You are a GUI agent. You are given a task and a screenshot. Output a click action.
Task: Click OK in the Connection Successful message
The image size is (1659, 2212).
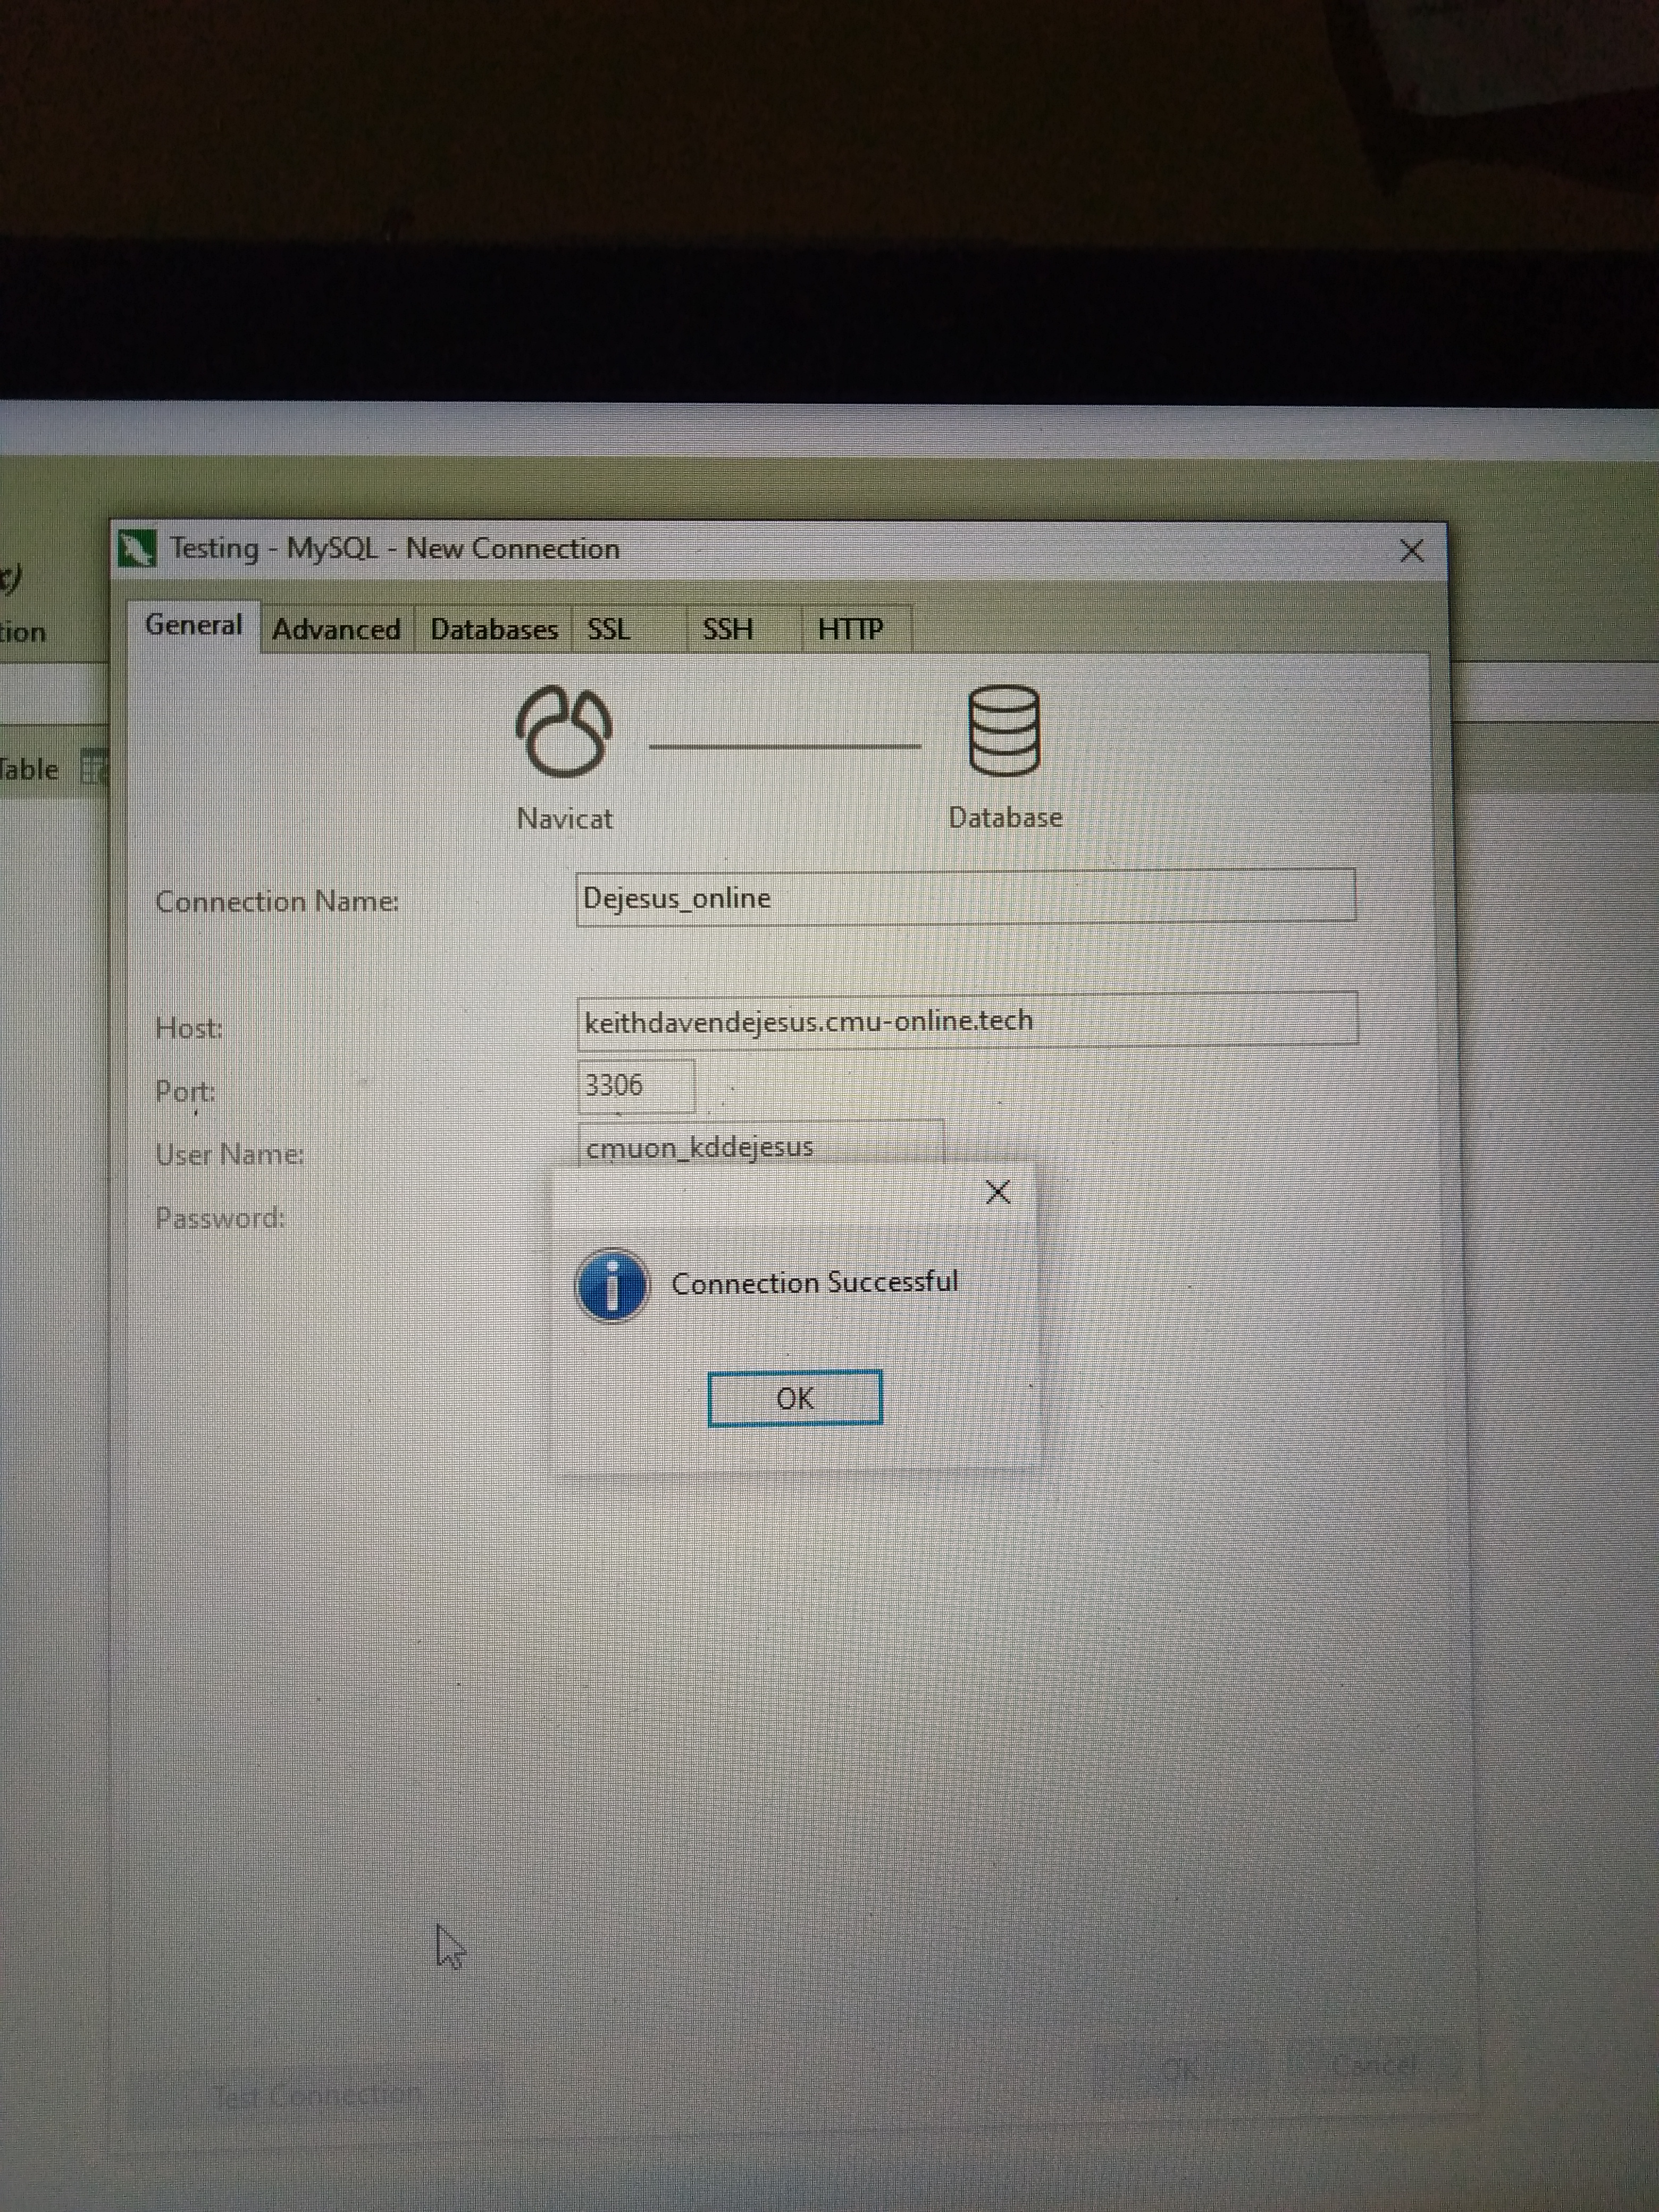point(794,1397)
